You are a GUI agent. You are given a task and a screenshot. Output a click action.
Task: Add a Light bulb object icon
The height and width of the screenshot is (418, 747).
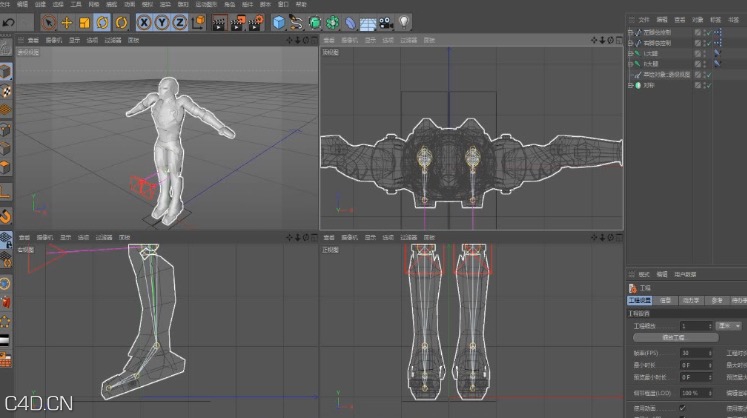[x=404, y=21]
